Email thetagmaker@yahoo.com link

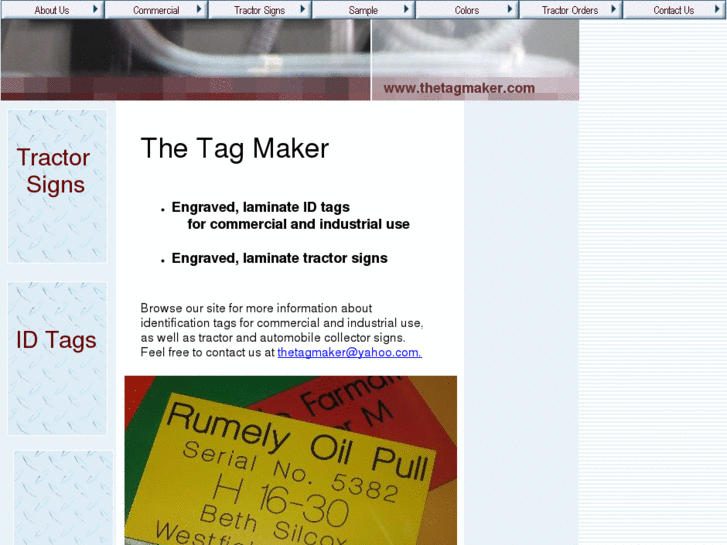pyautogui.click(x=350, y=353)
